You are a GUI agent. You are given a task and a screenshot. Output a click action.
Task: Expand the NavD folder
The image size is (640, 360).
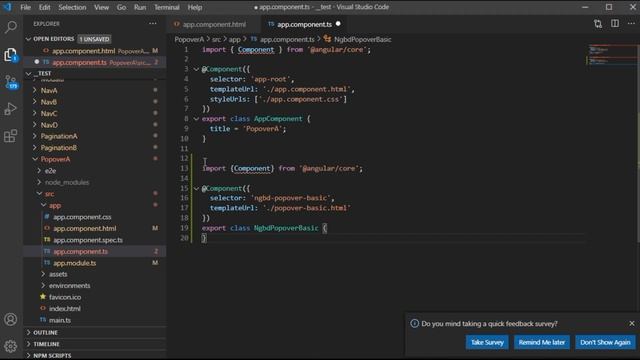pos(35,124)
